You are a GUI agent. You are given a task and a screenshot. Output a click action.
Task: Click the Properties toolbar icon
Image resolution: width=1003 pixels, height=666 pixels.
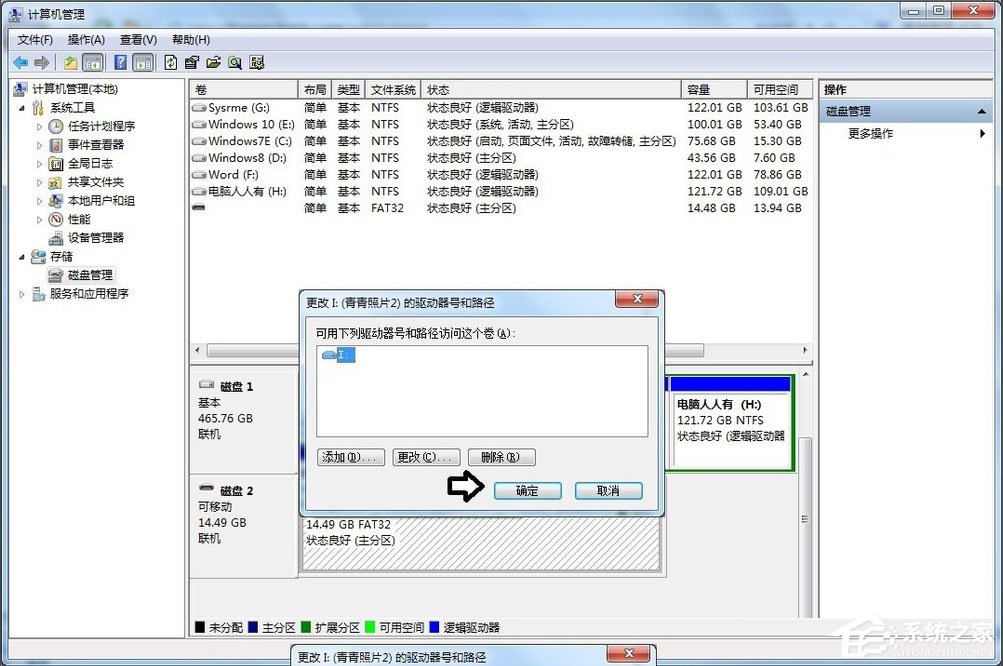(x=192, y=62)
